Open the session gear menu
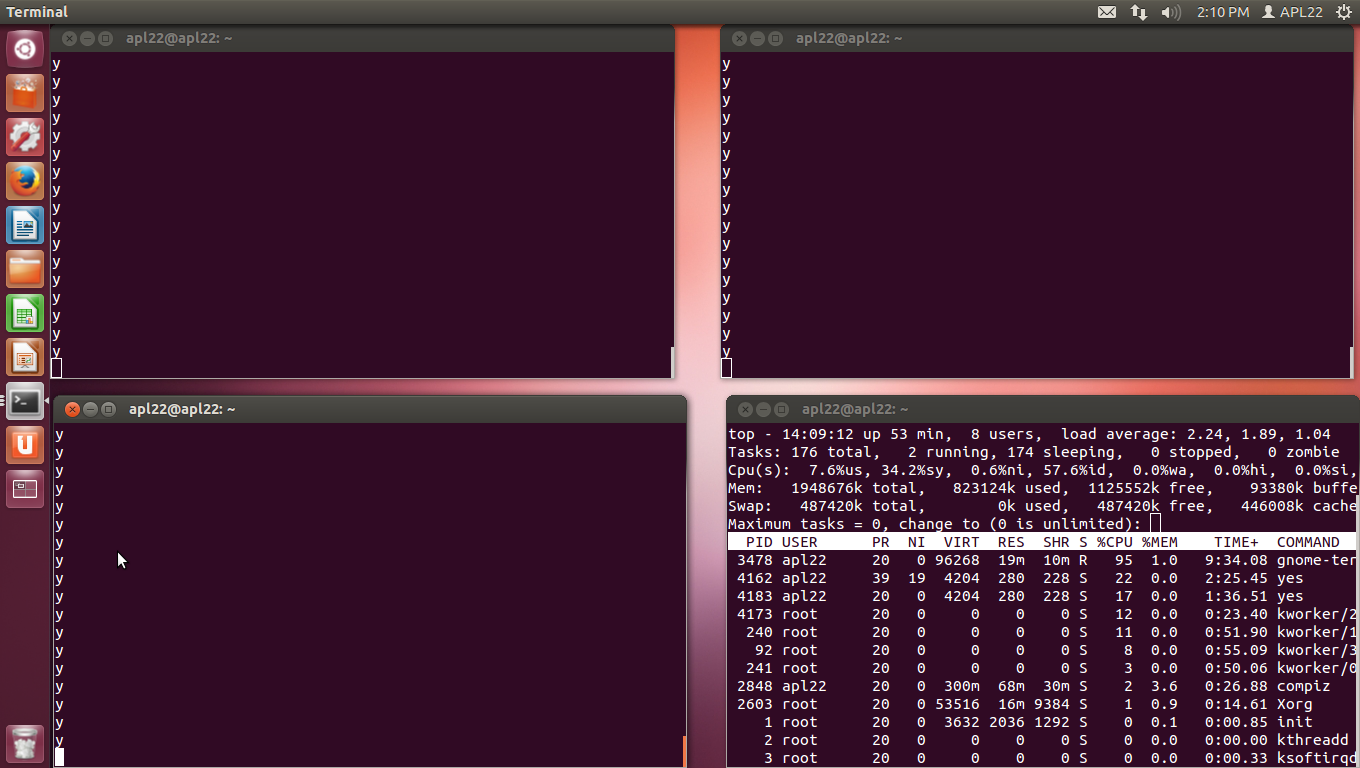The image size is (1360, 768). (1342, 12)
